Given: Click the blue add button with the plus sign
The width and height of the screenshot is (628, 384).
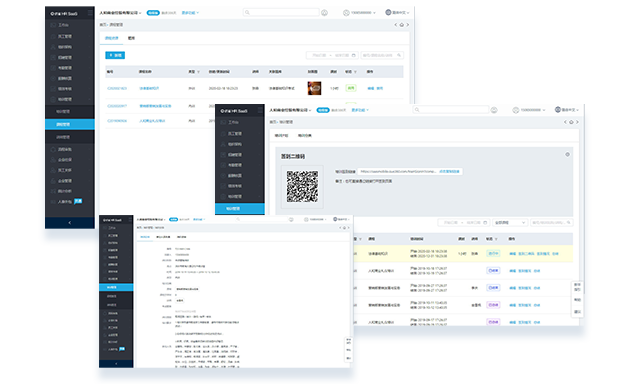Looking at the screenshot, I should pos(115,55).
